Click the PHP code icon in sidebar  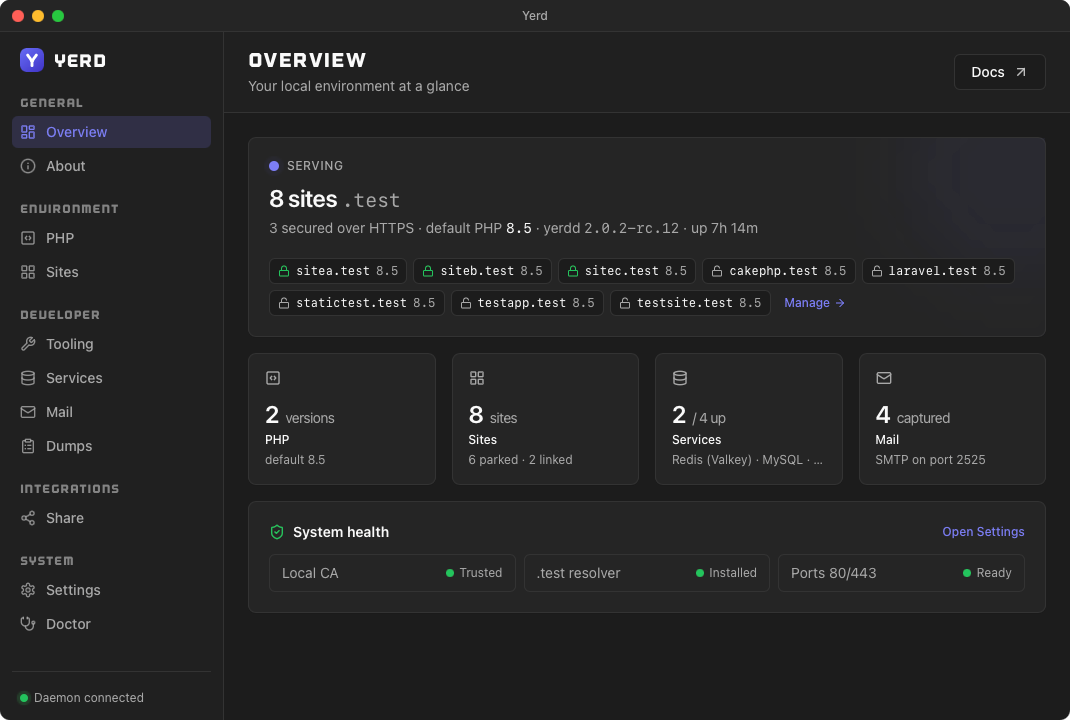tap(28, 238)
